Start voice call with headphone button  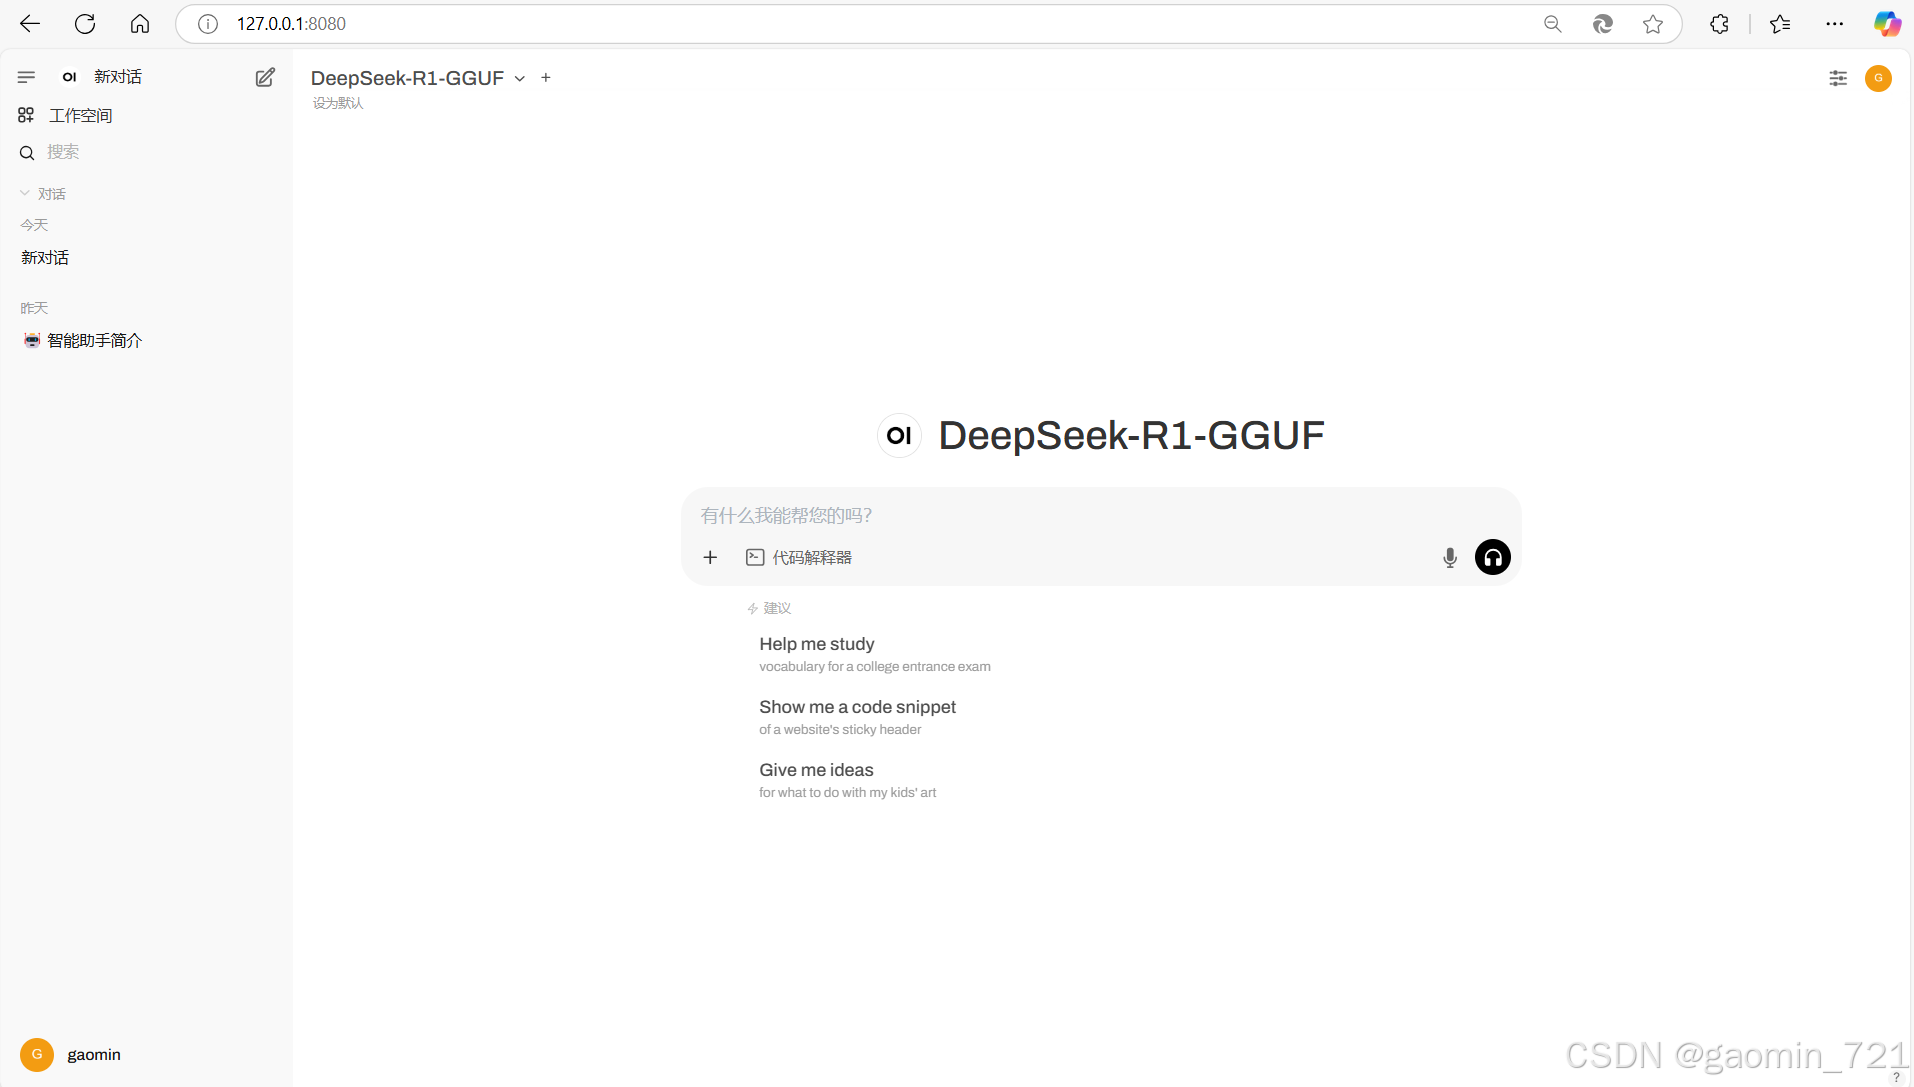click(1493, 557)
